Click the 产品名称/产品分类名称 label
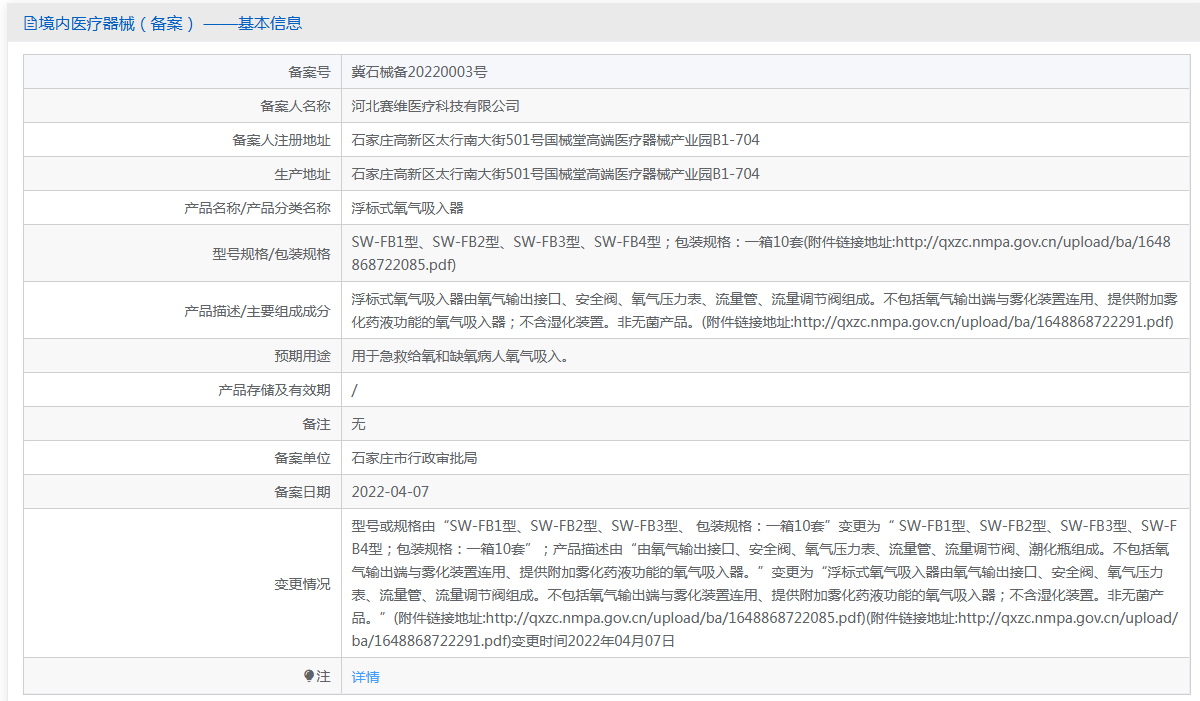The width and height of the screenshot is (1200, 701). (257, 208)
